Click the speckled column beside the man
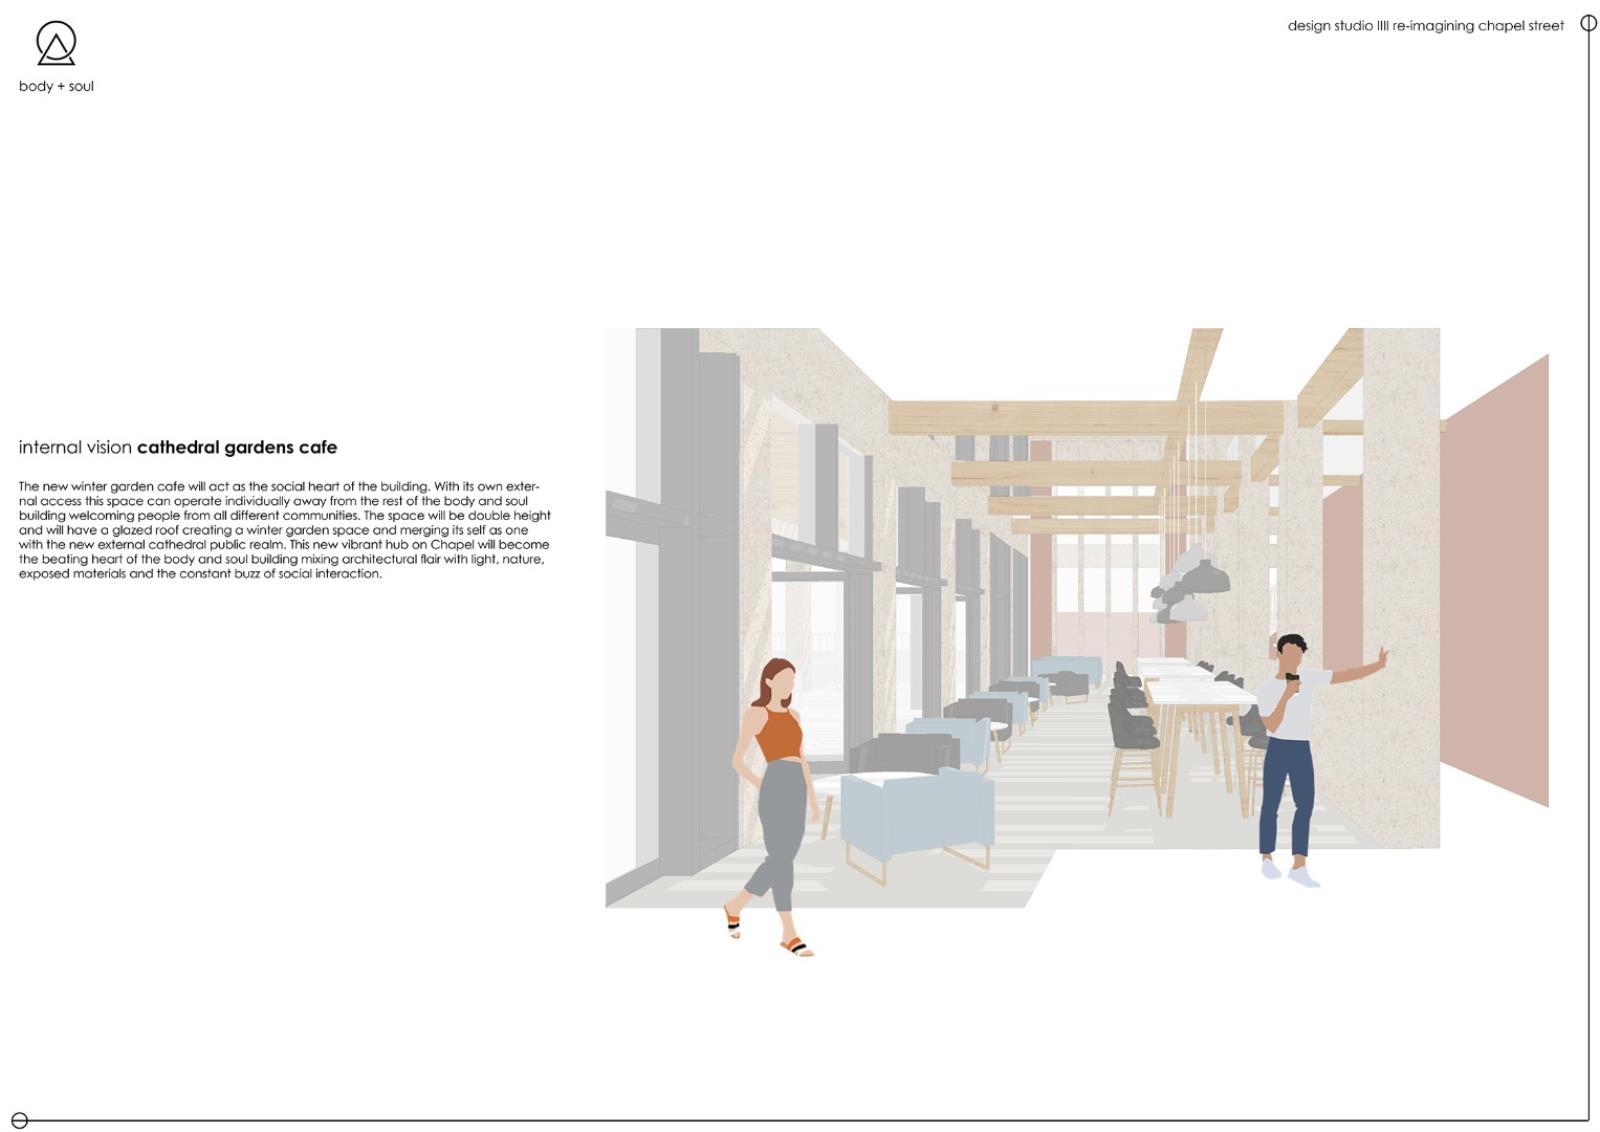 (1400, 560)
